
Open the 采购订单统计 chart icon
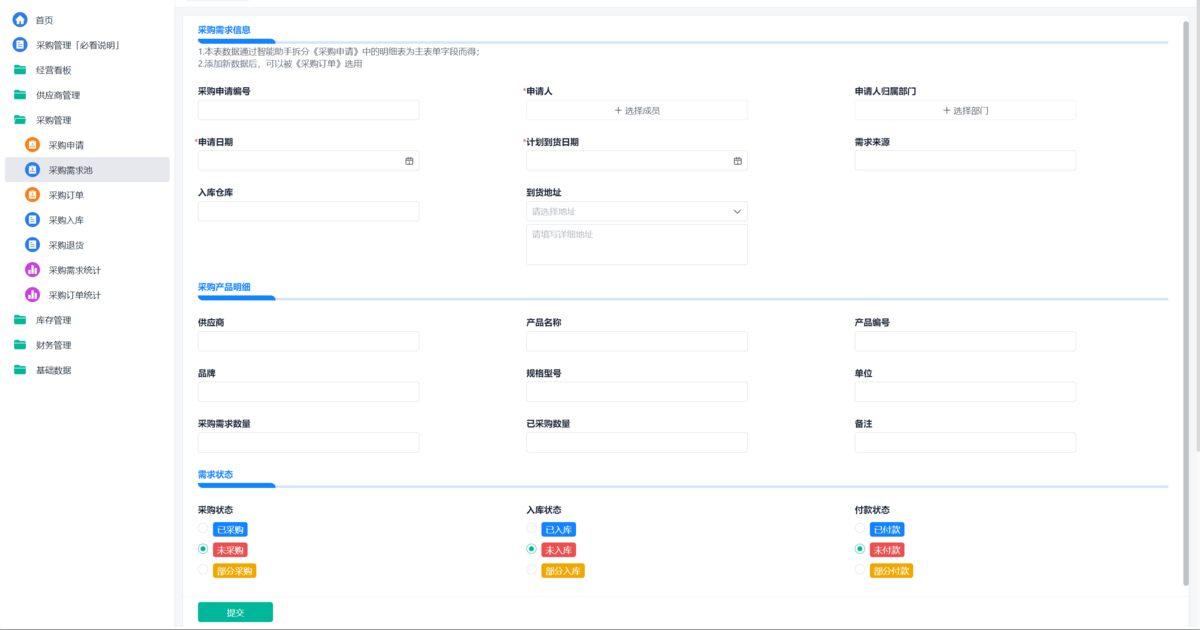(x=32, y=295)
